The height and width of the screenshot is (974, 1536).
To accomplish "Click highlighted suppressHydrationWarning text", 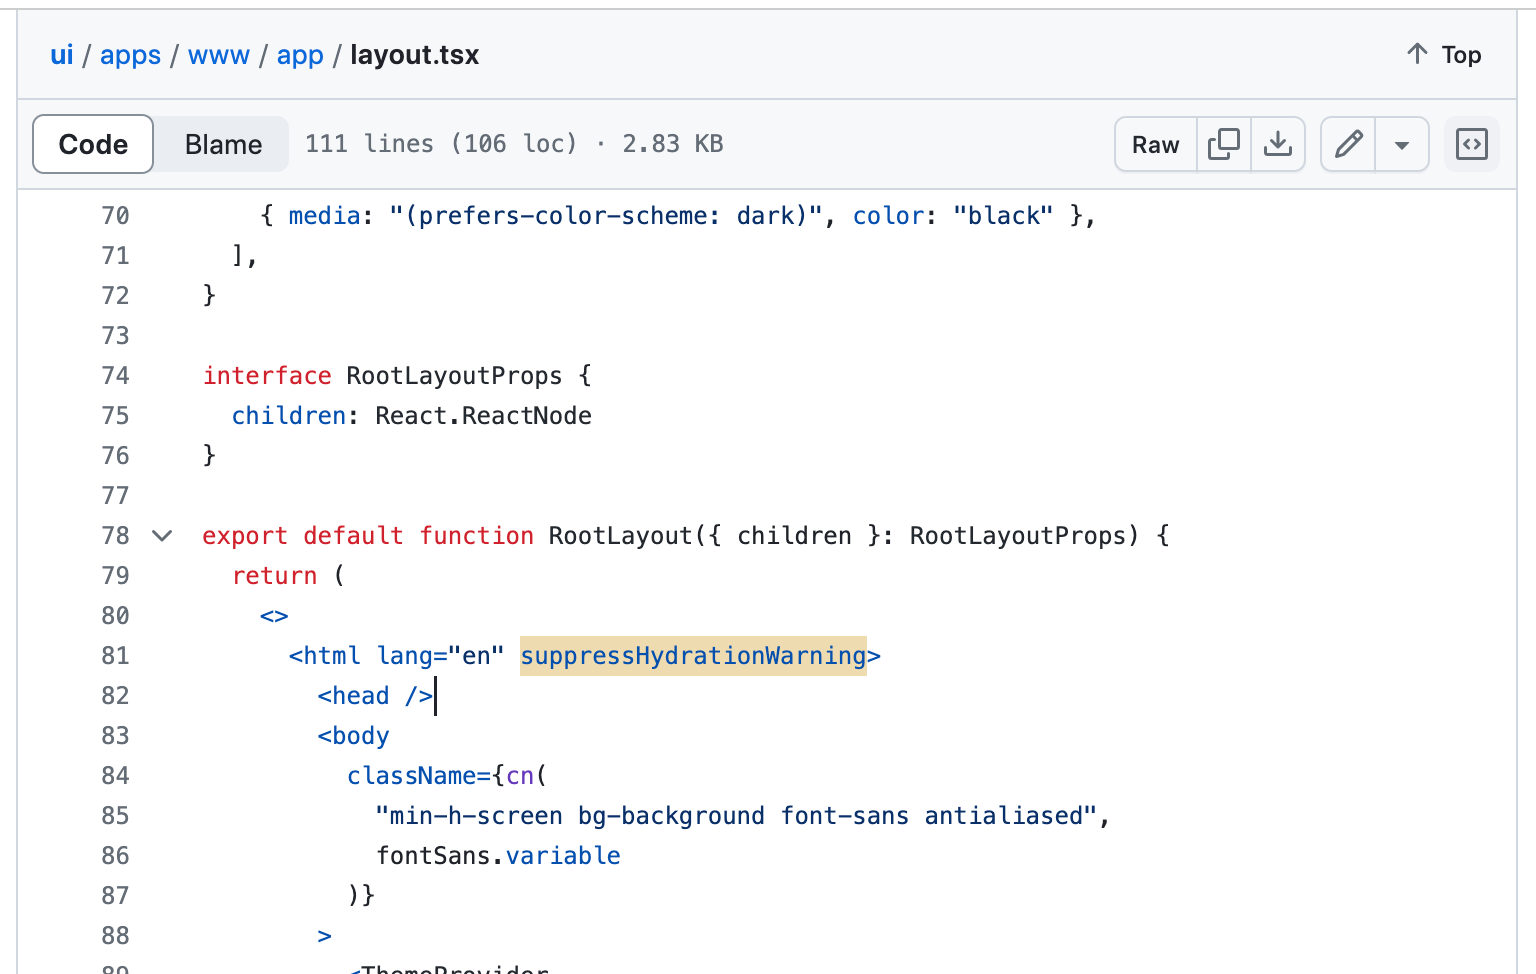I will coord(693,656).
